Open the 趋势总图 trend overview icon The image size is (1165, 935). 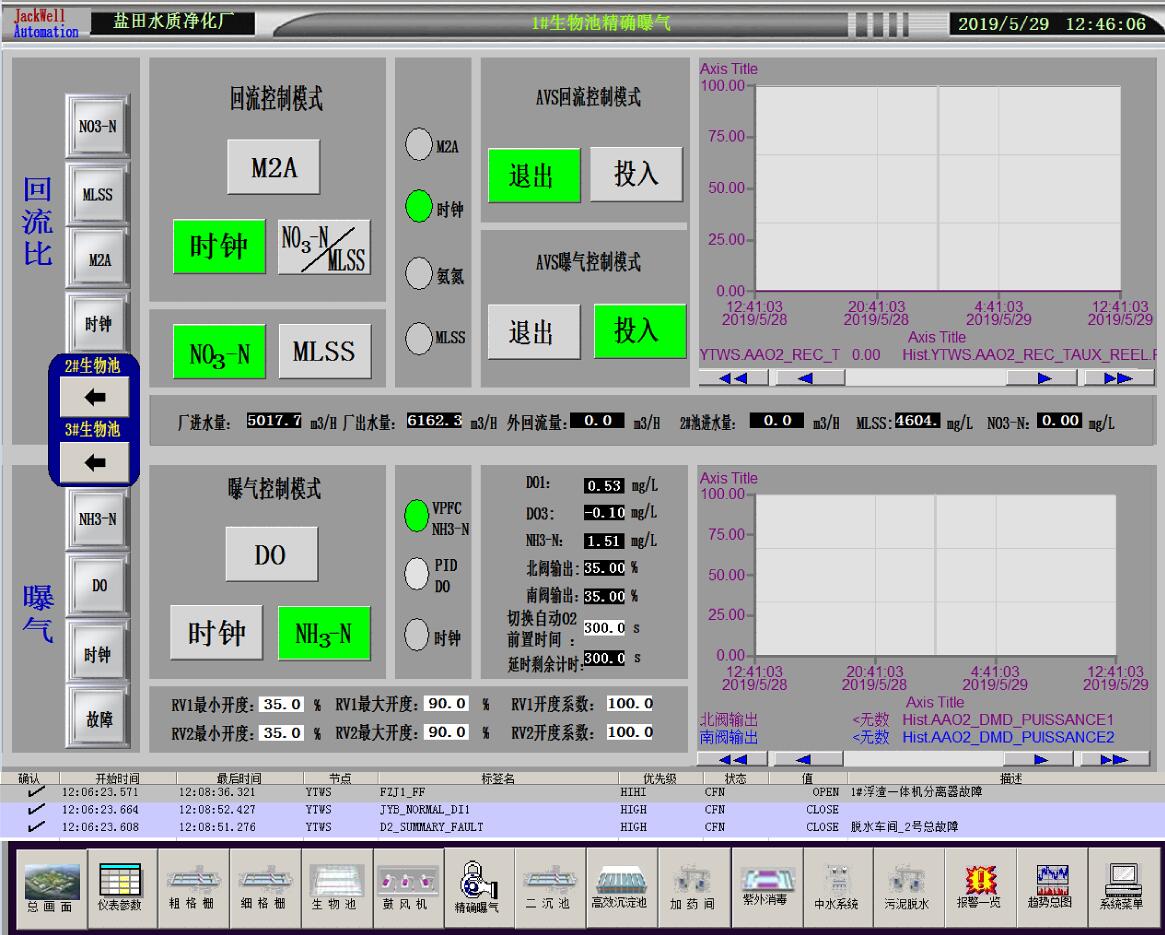click(x=1050, y=889)
